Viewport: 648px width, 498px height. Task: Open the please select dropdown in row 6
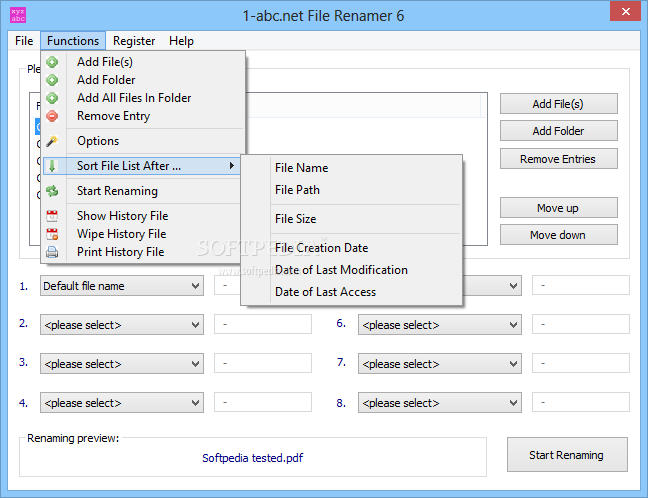(440, 325)
